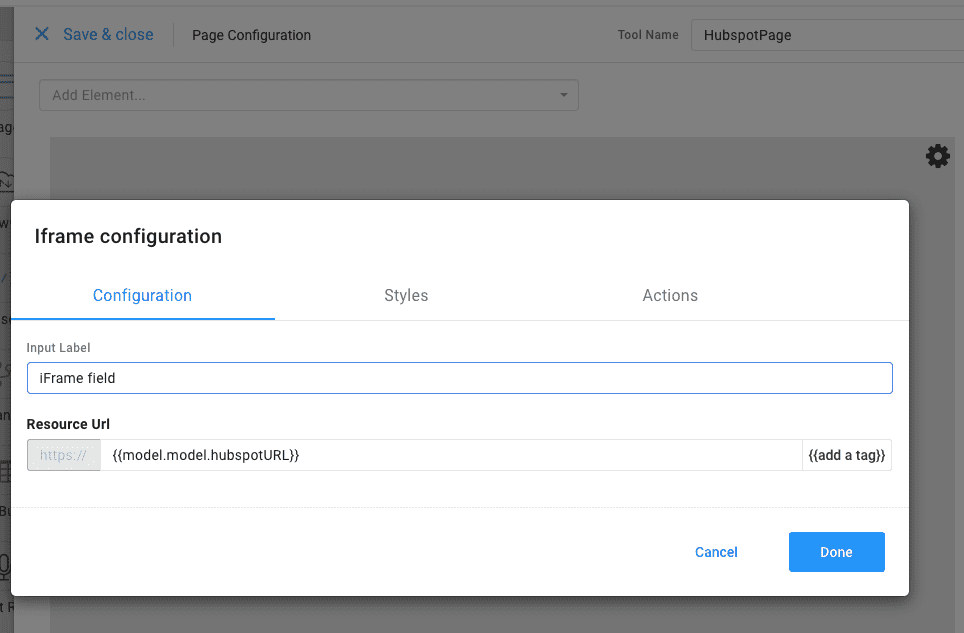The image size is (964, 633).
Task: Click the https:// protocol prefix
Action: click(x=64, y=455)
